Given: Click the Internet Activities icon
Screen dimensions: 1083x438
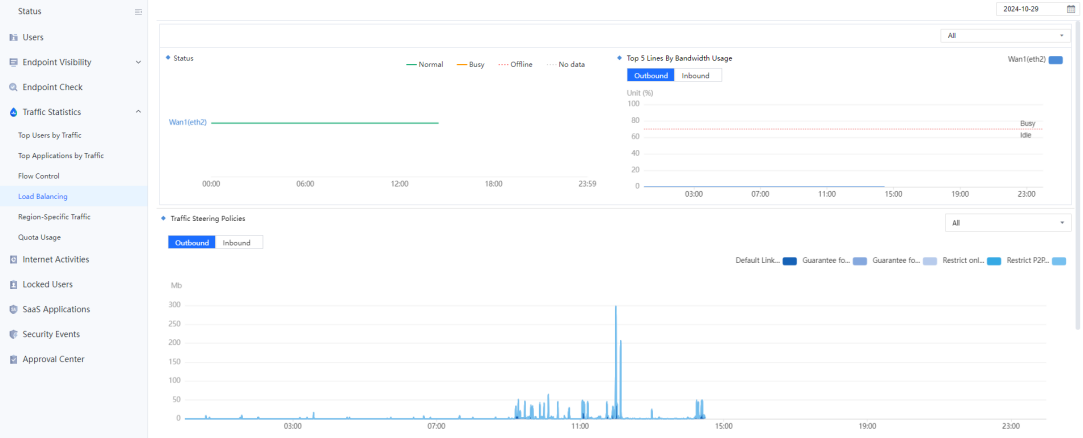Looking at the screenshot, I should point(13,259).
